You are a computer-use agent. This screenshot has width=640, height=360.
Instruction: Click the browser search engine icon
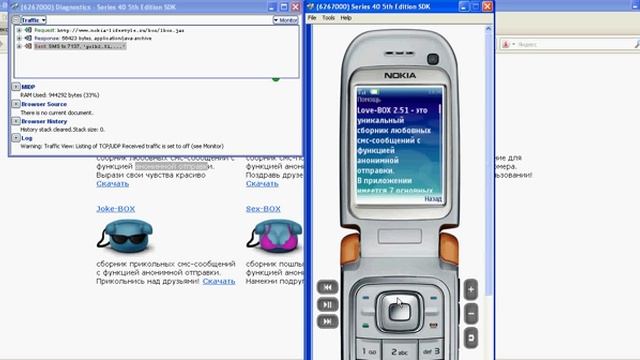(506, 44)
